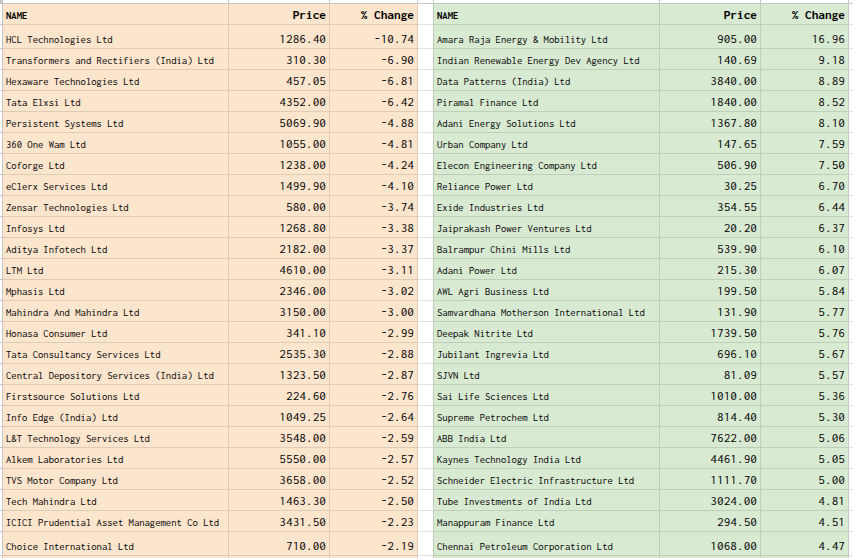Image resolution: width=853 pixels, height=558 pixels.
Task: Click eClerx Services Ltd
Action: [x=115, y=187]
